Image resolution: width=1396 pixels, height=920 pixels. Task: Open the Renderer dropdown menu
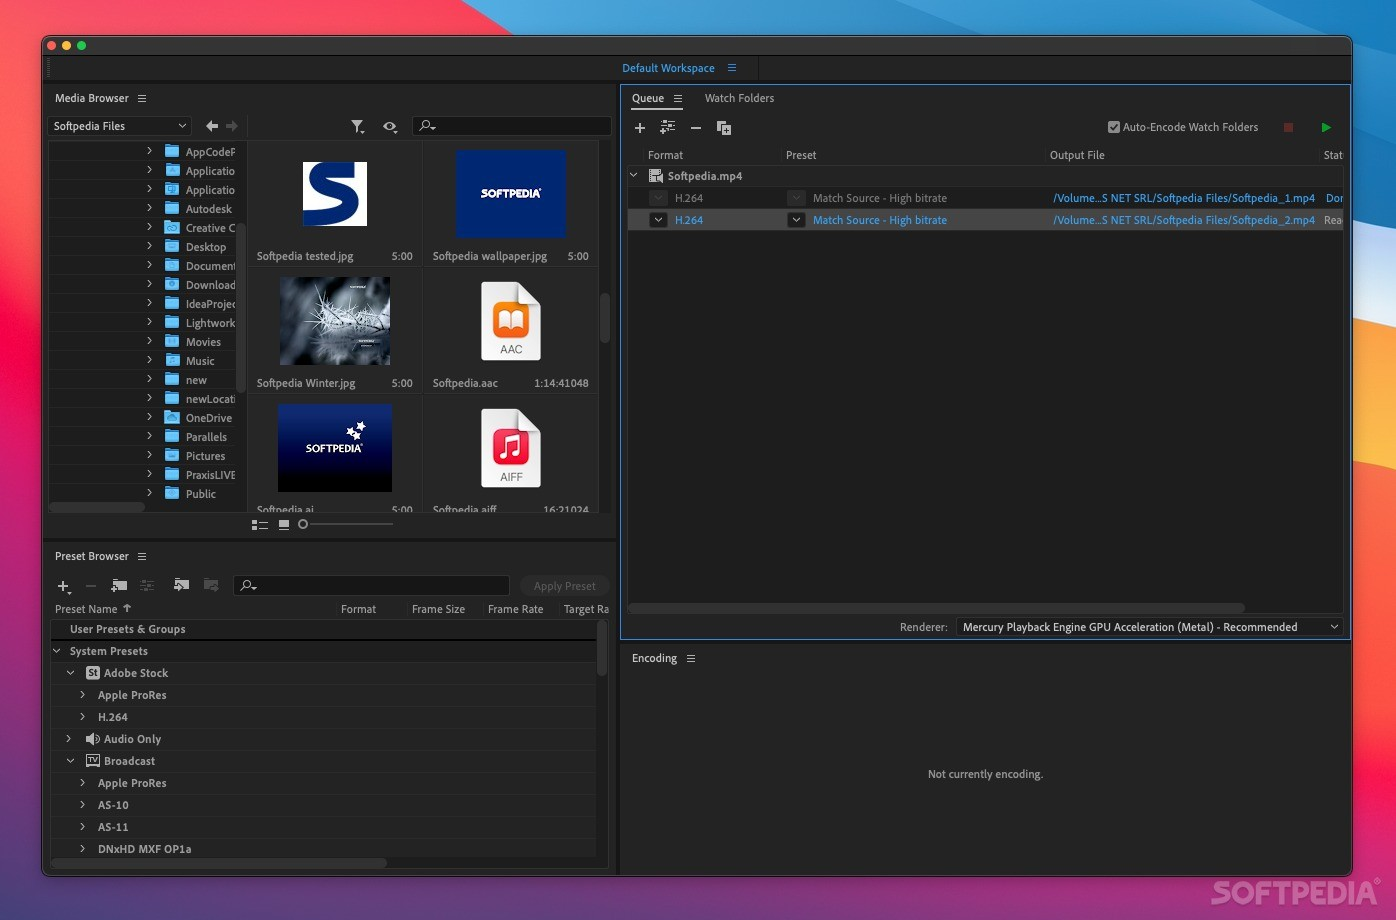(x=1149, y=627)
